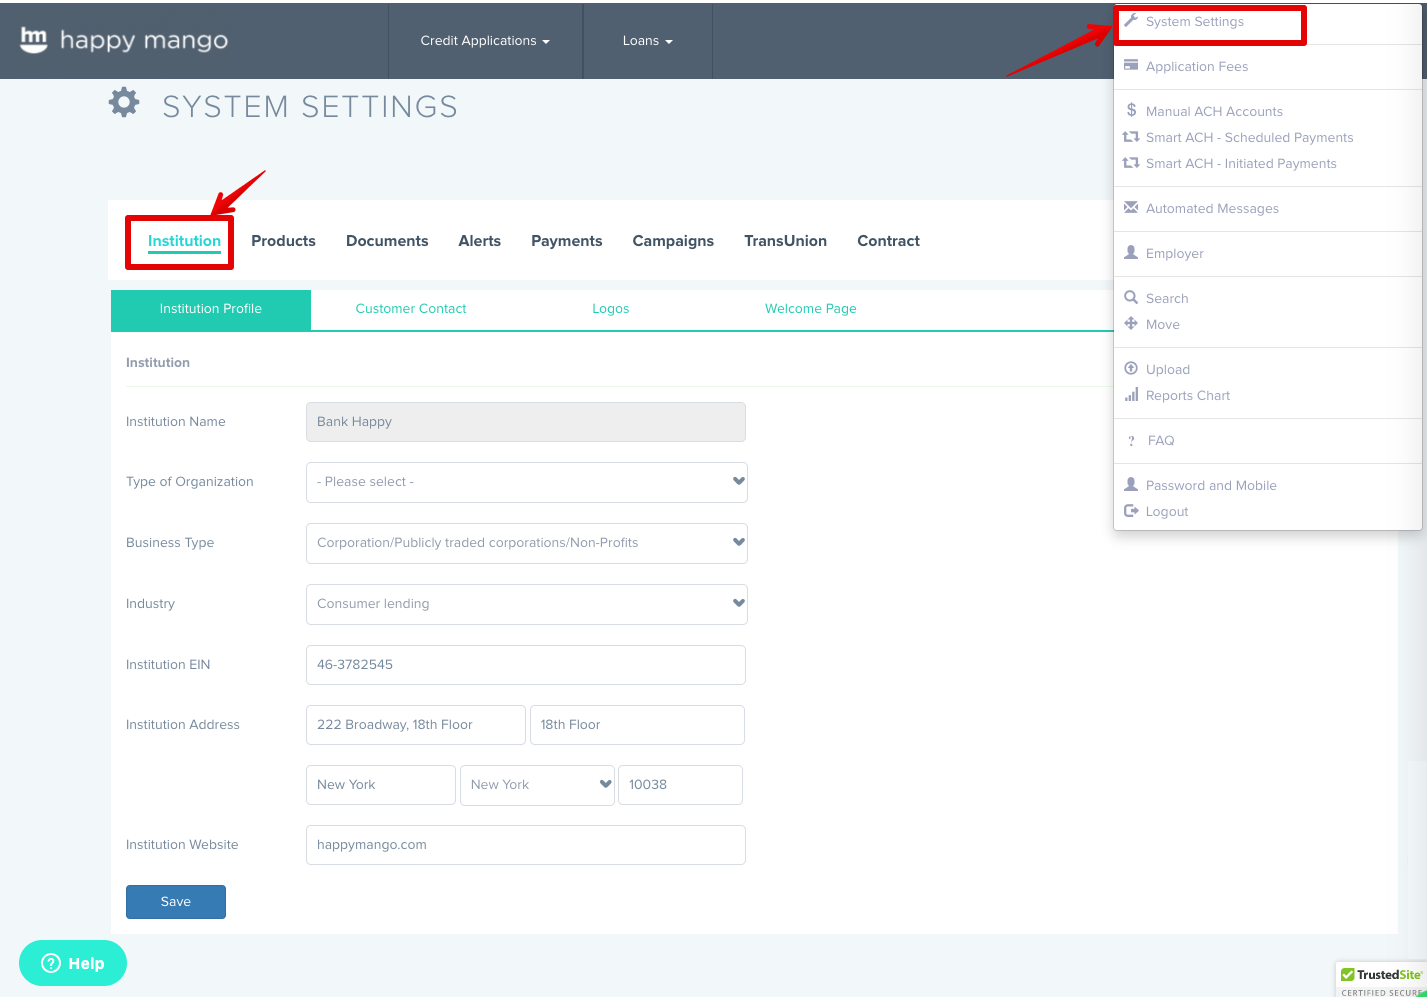Expand the Business Type dropdown
Screen dimensions: 1427x997
point(527,543)
